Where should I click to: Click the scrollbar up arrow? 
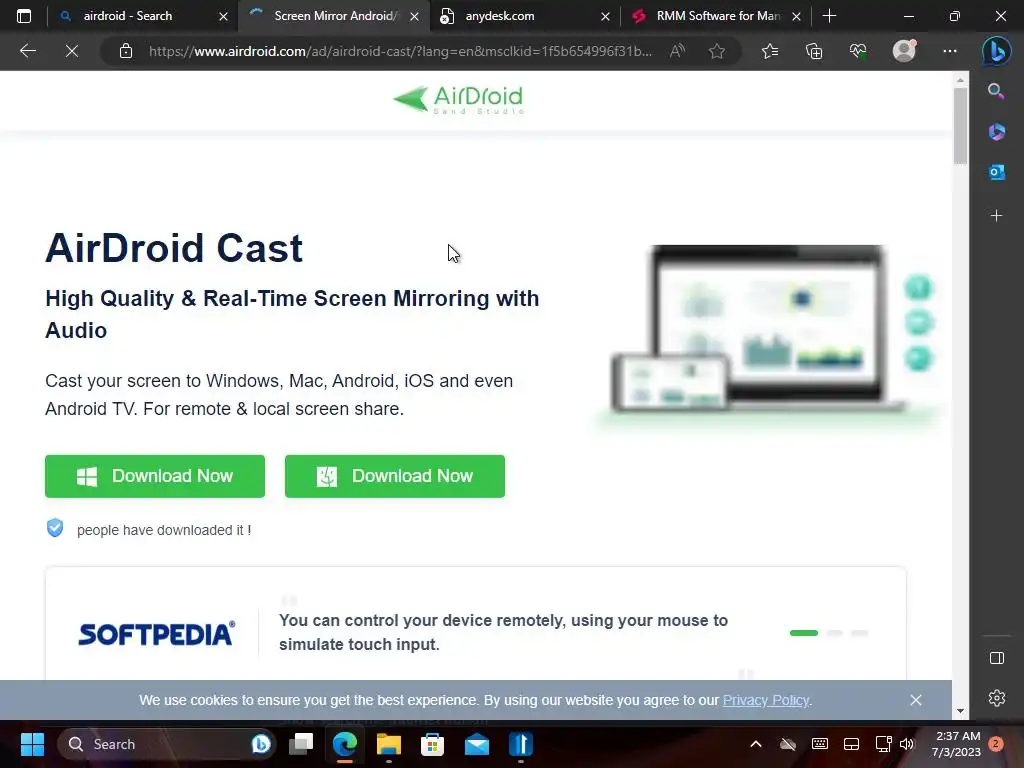click(x=960, y=80)
